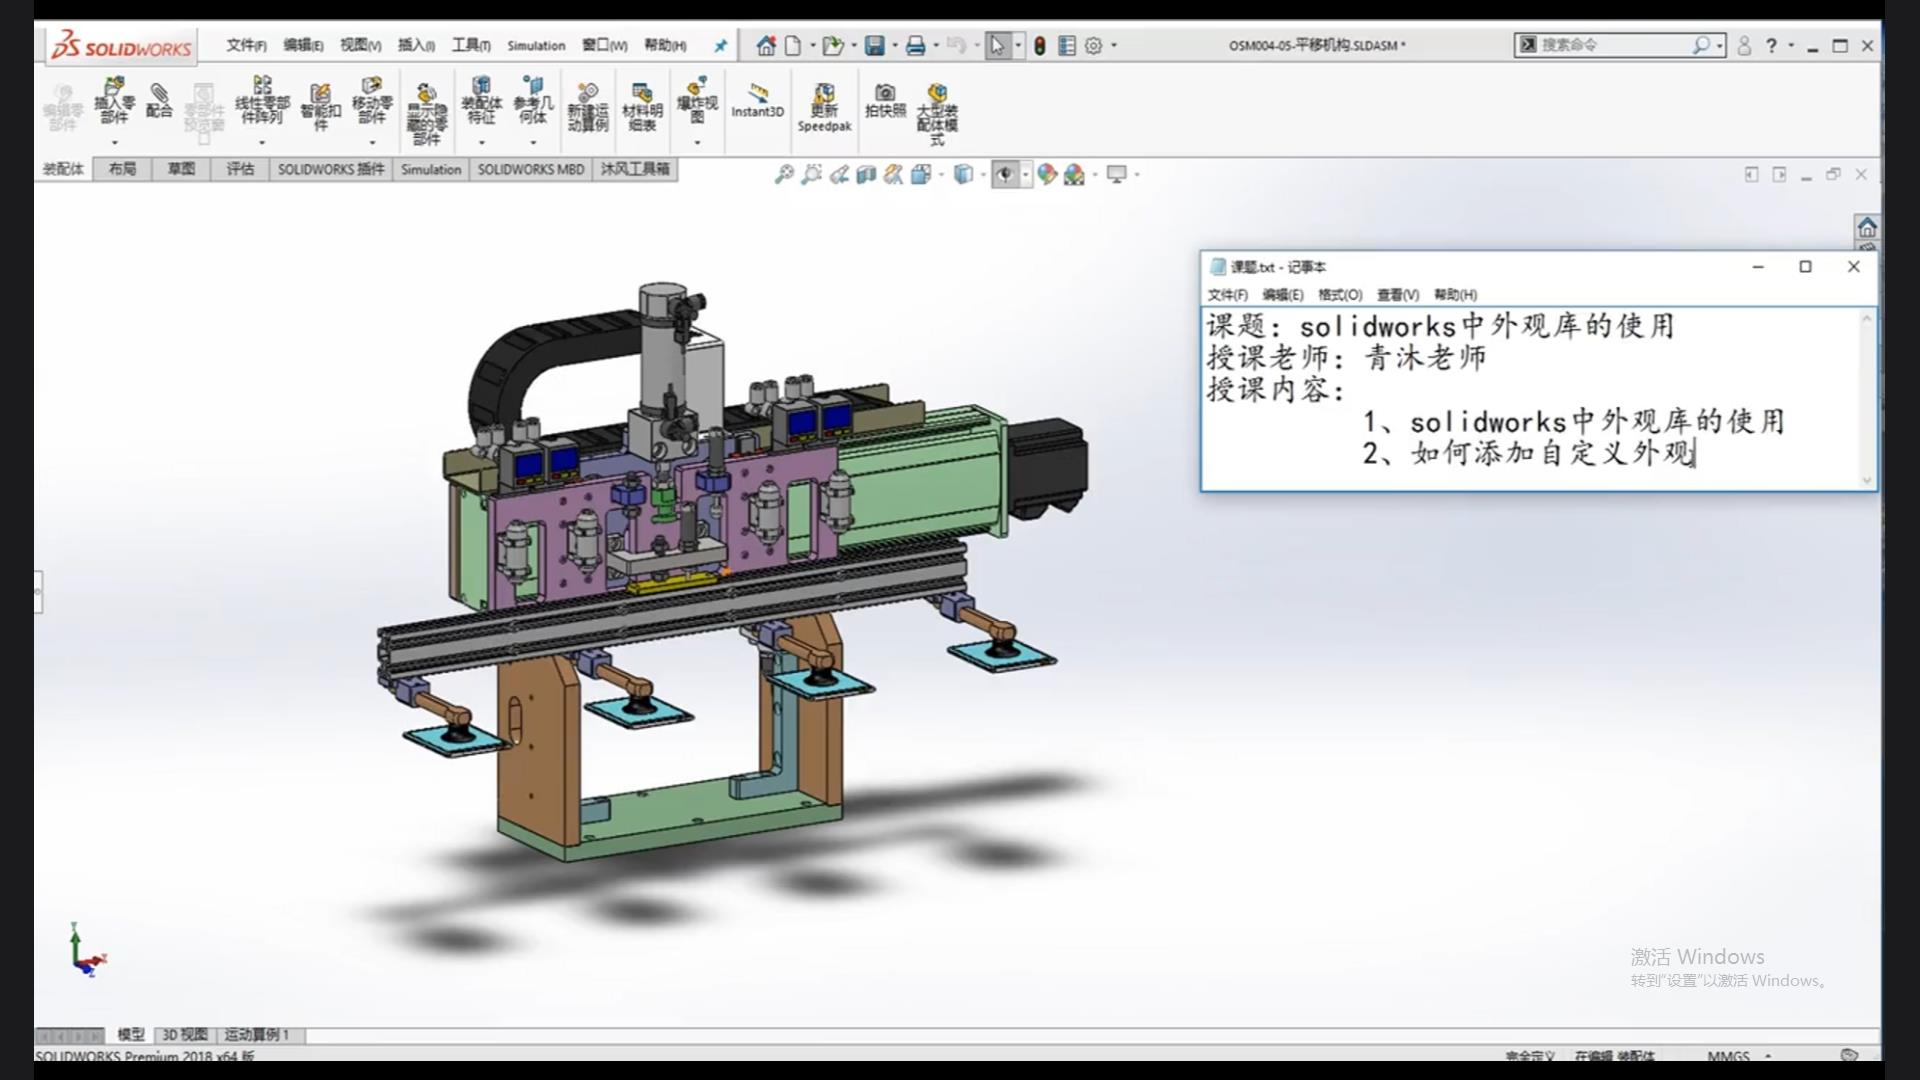Expand the Insert Components dropdown arrow
The height and width of the screenshot is (1080, 1920).
[x=114, y=143]
